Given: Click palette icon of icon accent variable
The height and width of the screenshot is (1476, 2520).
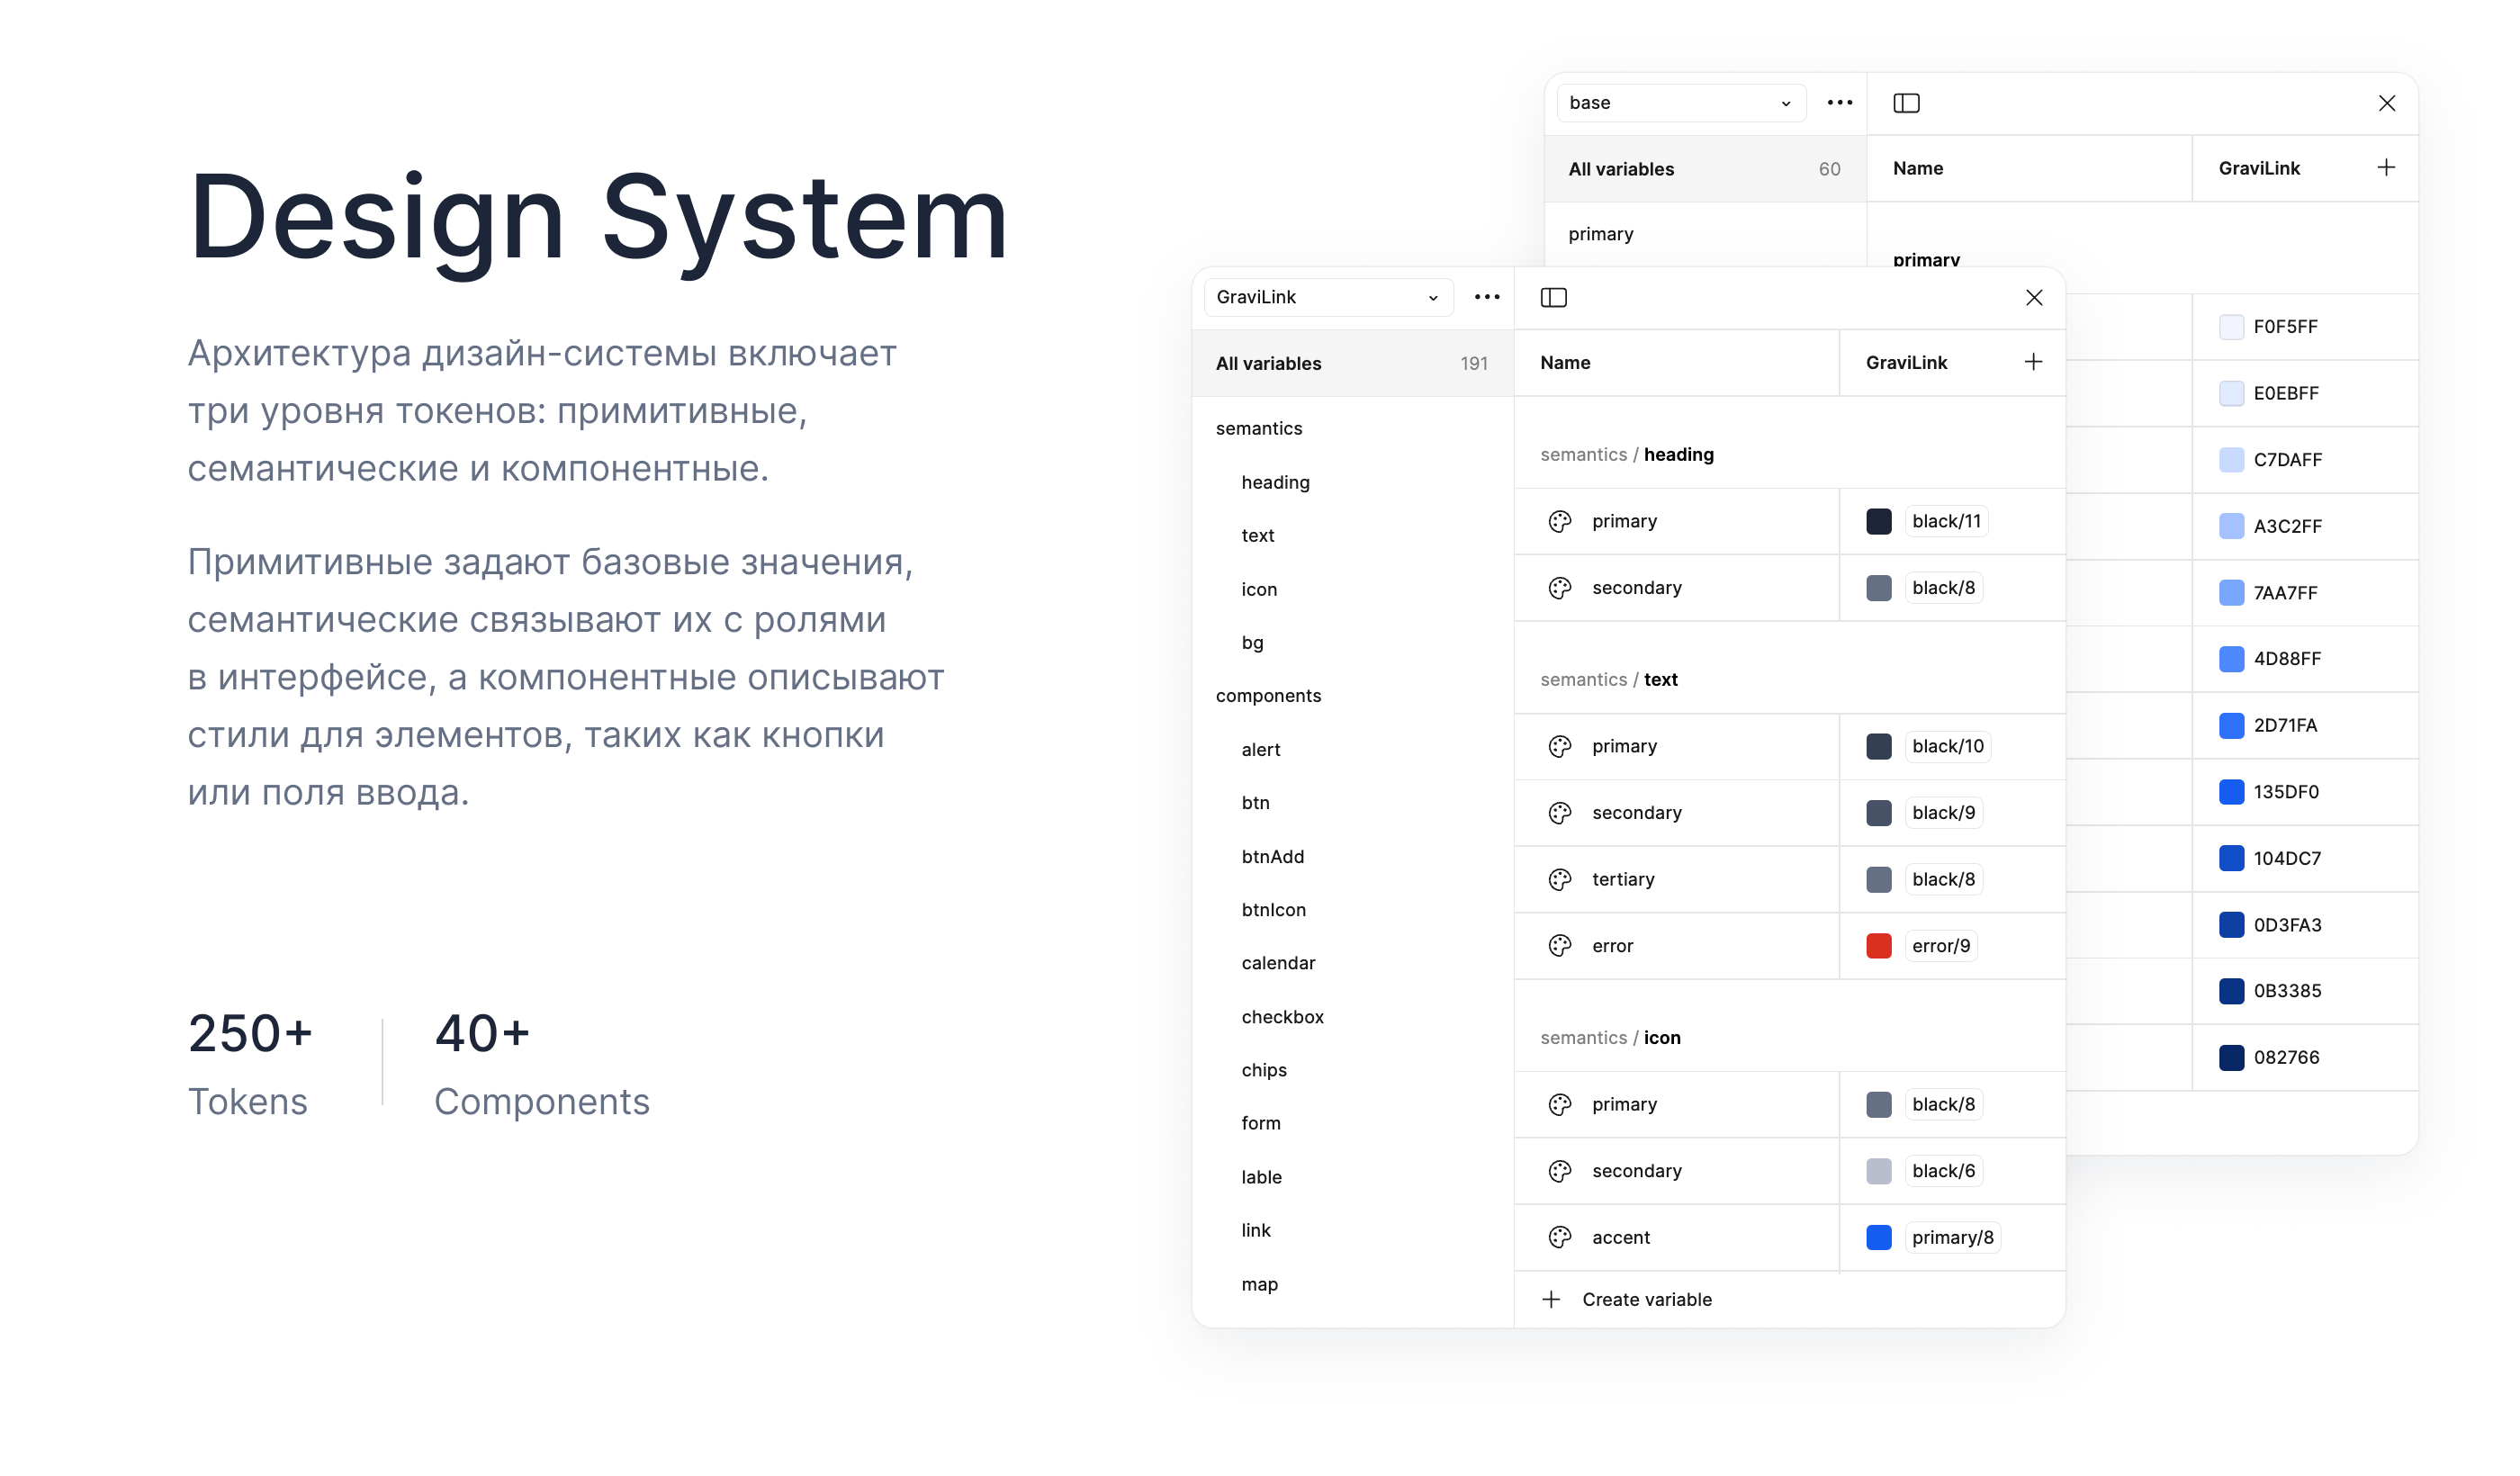Looking at the screenshot, I should pos(1559,1237).
